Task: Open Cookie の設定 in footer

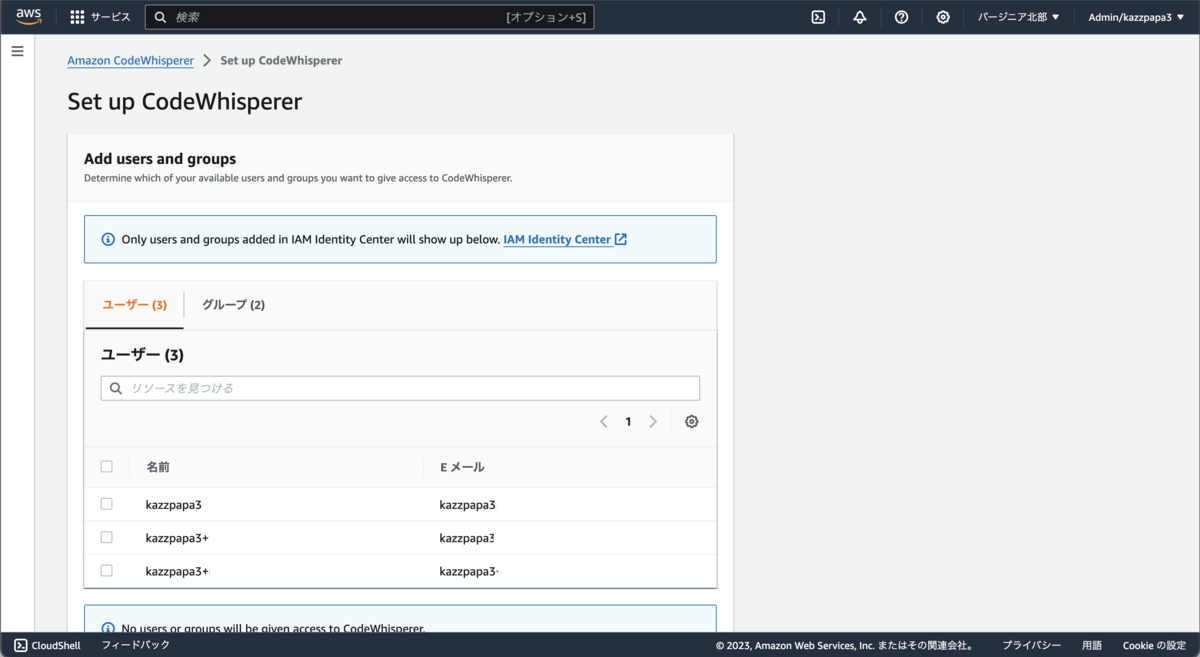Action: [1154, 646]
